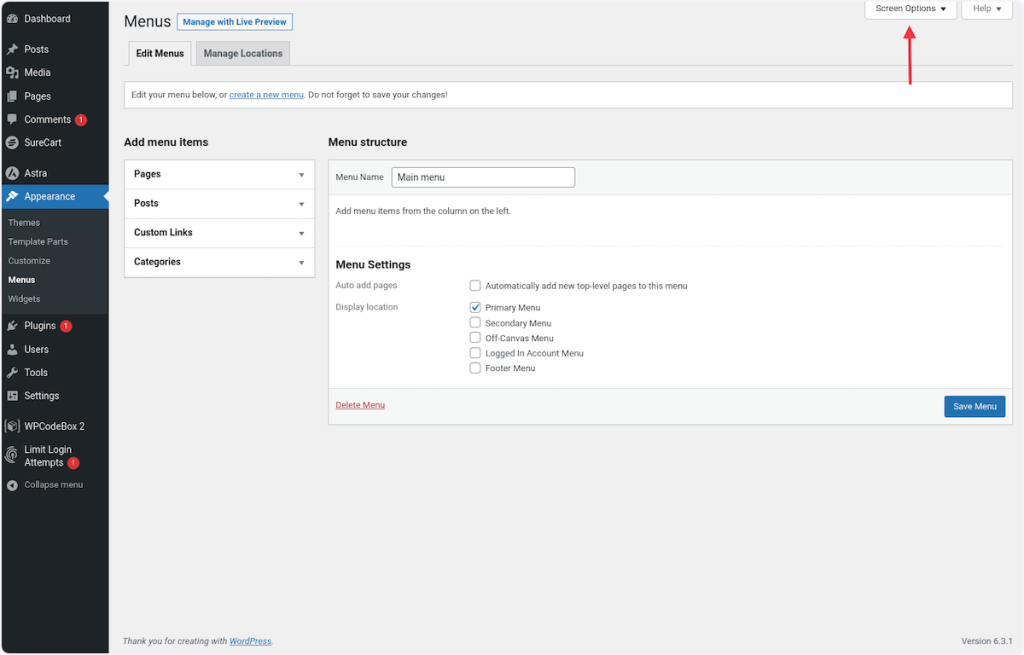Open Posts via its pin icon
The height and width of the screenshot is (655, 1024).
(x=12, y=49)
